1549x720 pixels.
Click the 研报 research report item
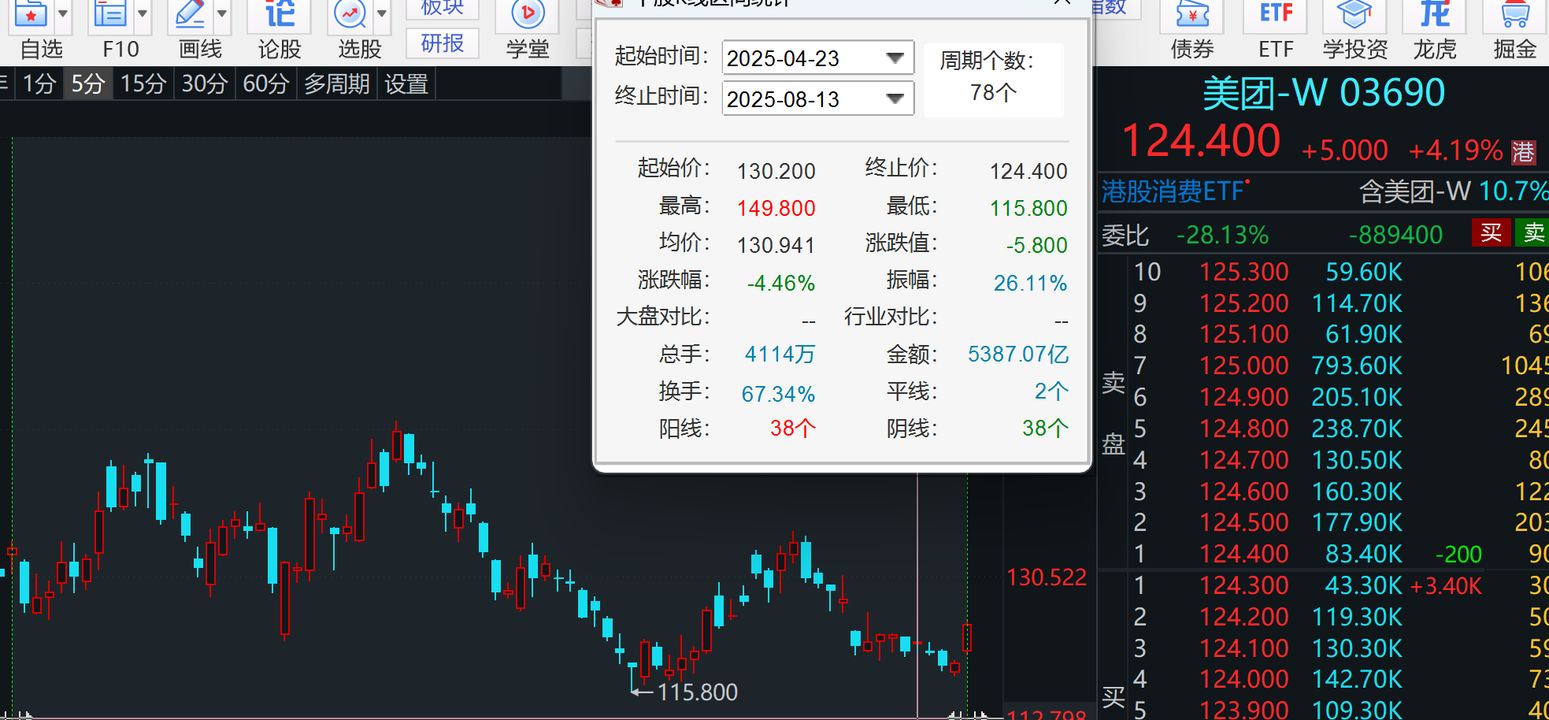coord(442,44)
